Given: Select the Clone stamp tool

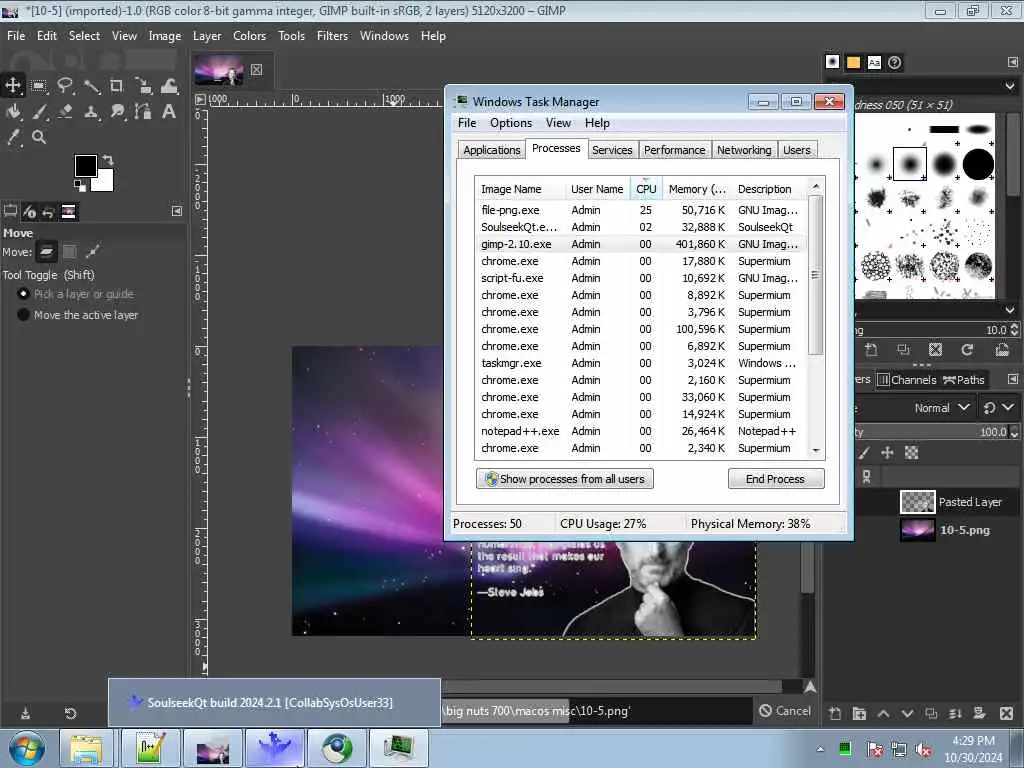Looking at the screenshot, I should click(91, 112).
